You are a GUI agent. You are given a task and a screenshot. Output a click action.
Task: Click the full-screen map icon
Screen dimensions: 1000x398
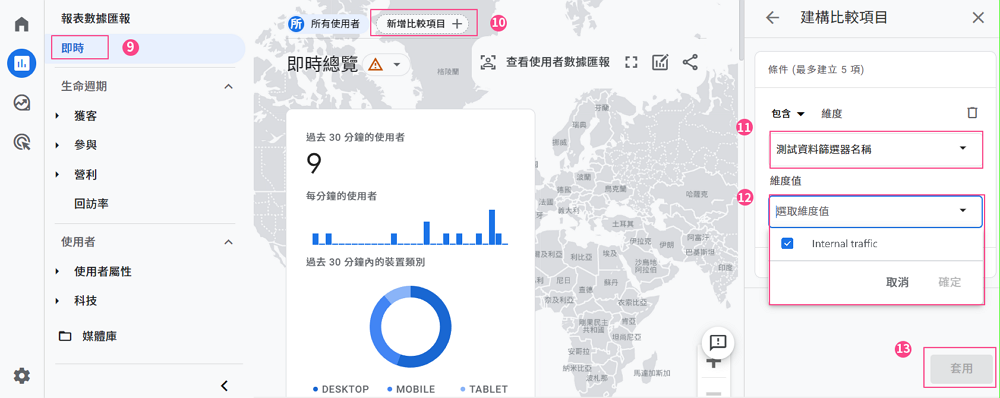tap(631, 63)
